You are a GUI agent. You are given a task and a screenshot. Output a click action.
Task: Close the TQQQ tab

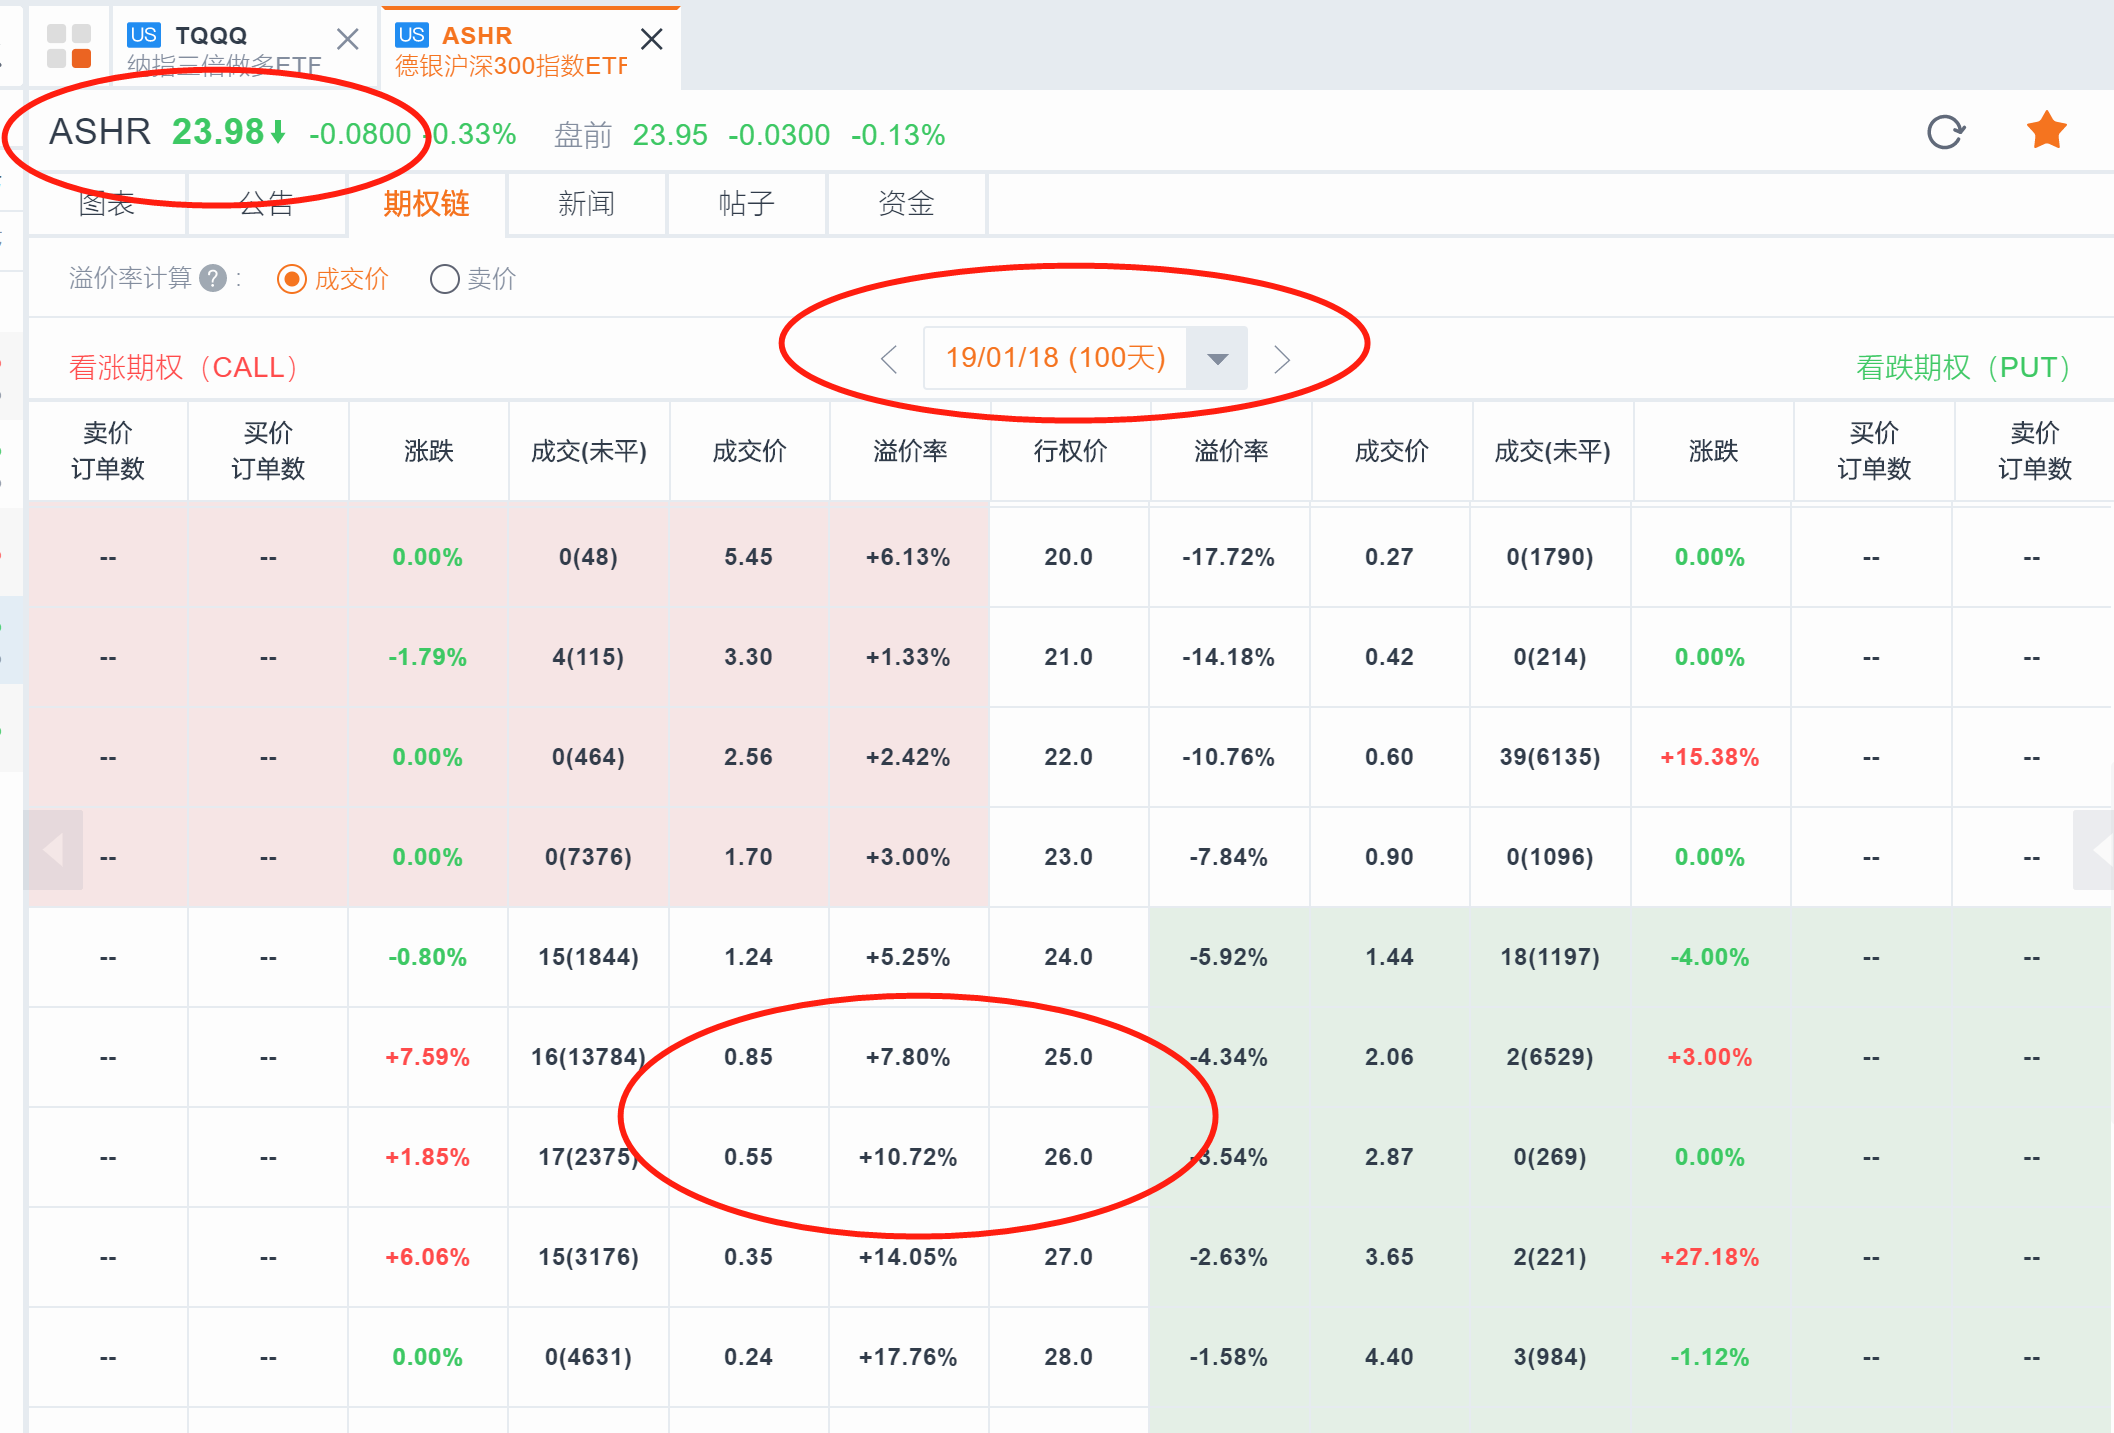coord(347,40)
